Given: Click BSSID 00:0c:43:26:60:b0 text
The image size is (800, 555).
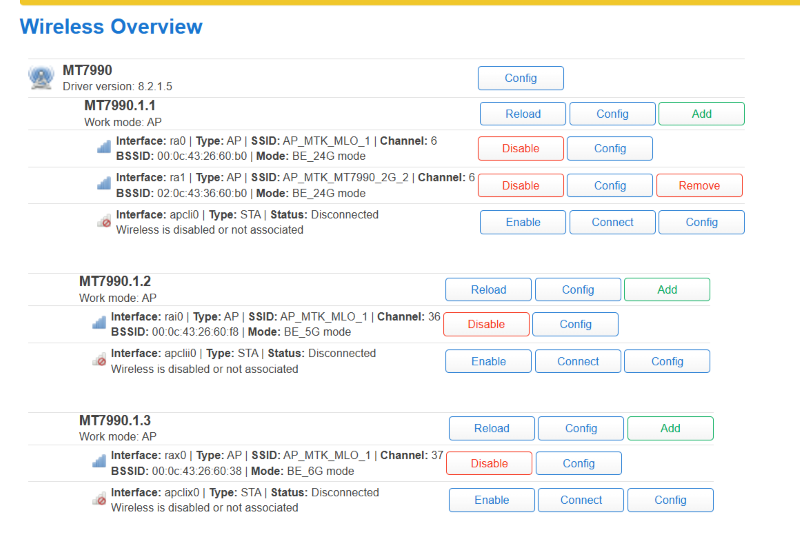Looking at the screenshot, I should [x=182, y=156].
